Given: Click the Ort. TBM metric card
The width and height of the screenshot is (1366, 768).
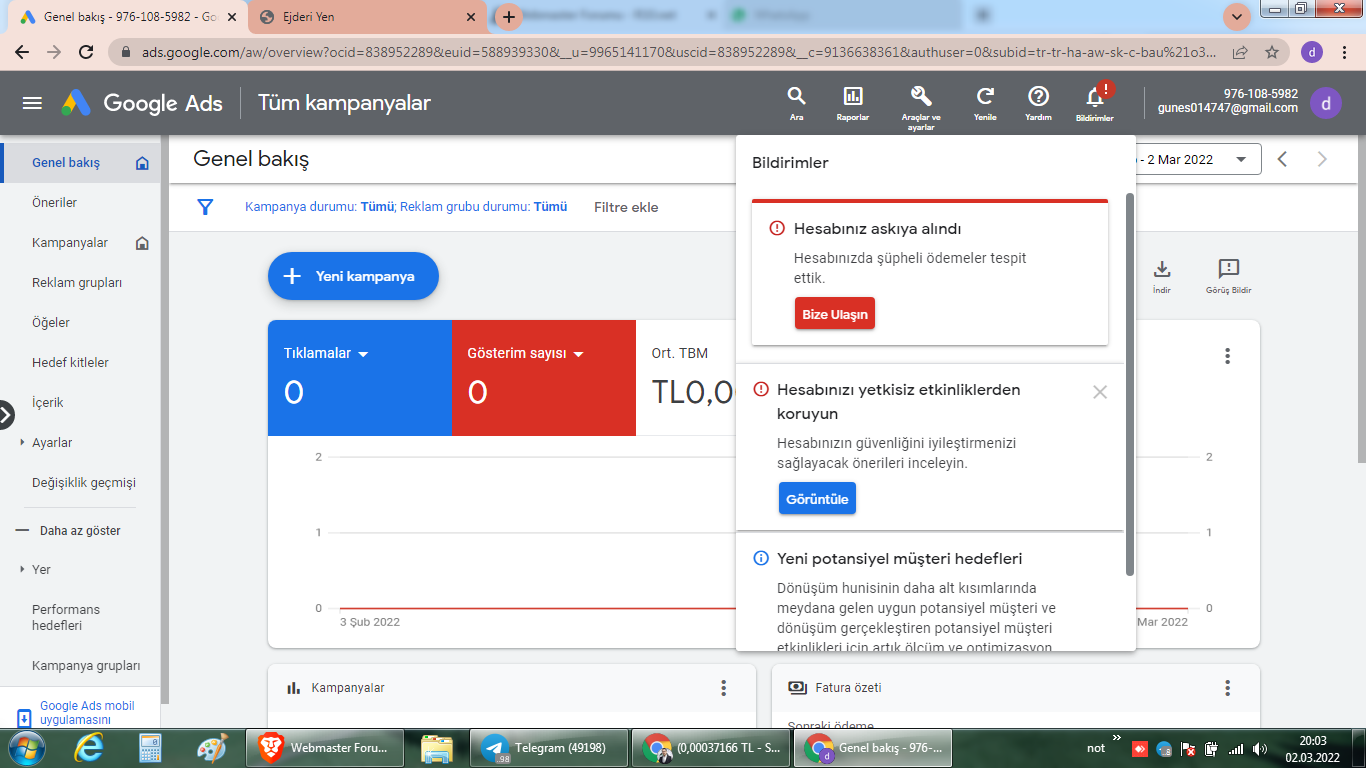Looking at the screenshot, I should coord(686,378).
